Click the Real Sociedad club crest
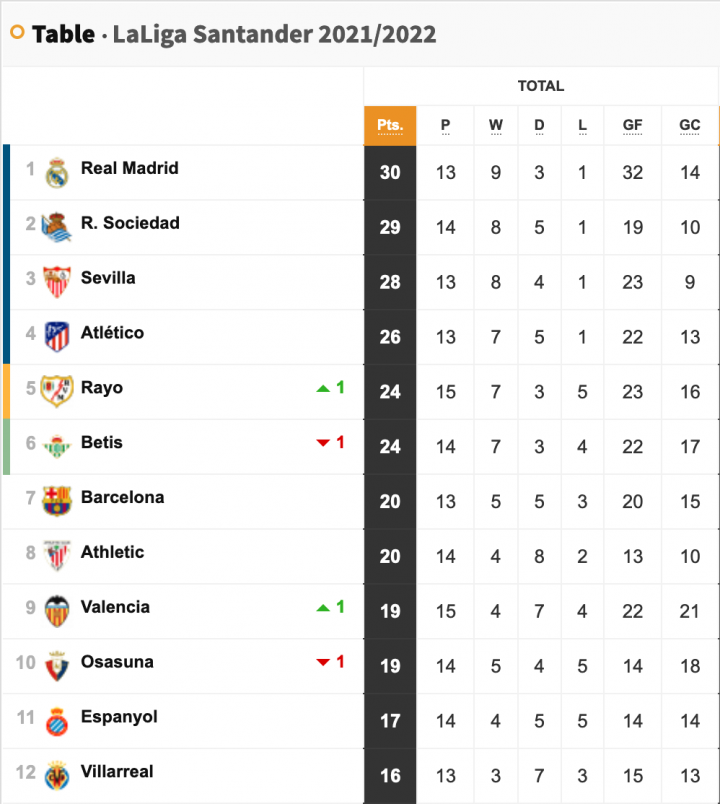The height and width of the screenshot is (804, 720). pyautogui.click(x=56, y=227)
